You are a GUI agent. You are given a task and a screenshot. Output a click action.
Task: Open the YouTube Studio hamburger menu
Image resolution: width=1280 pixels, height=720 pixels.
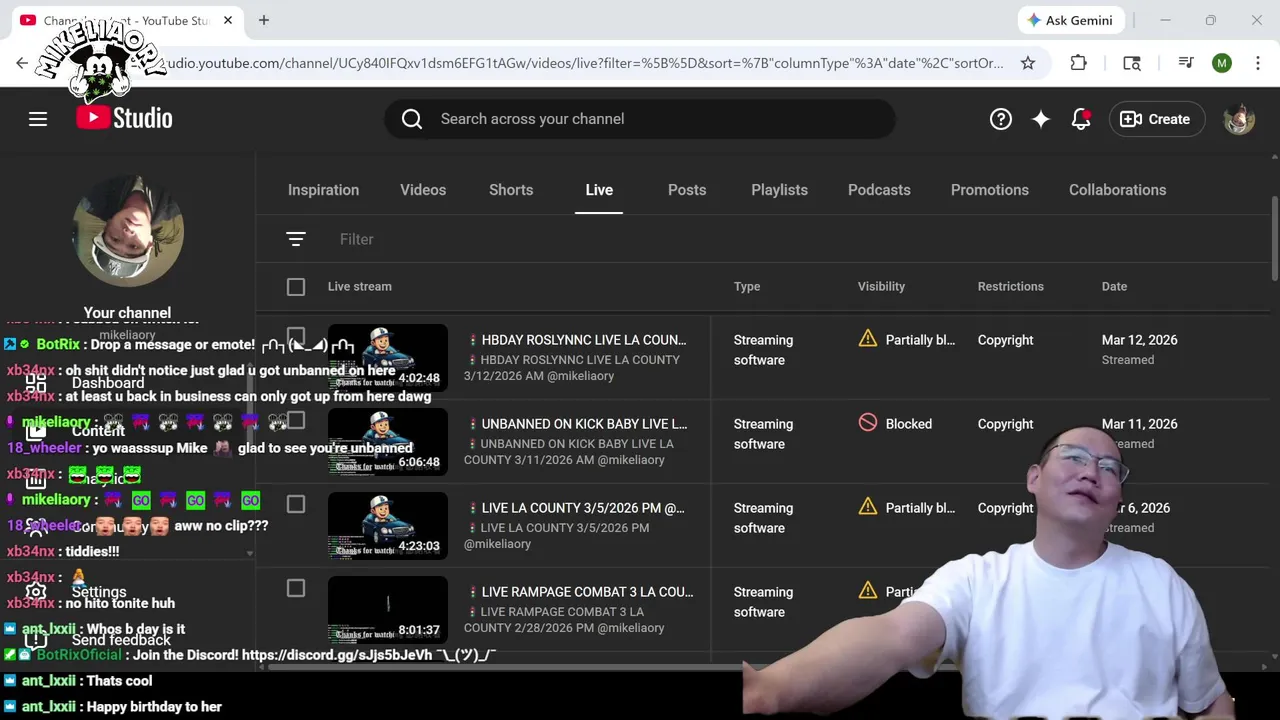click(38, 119)
